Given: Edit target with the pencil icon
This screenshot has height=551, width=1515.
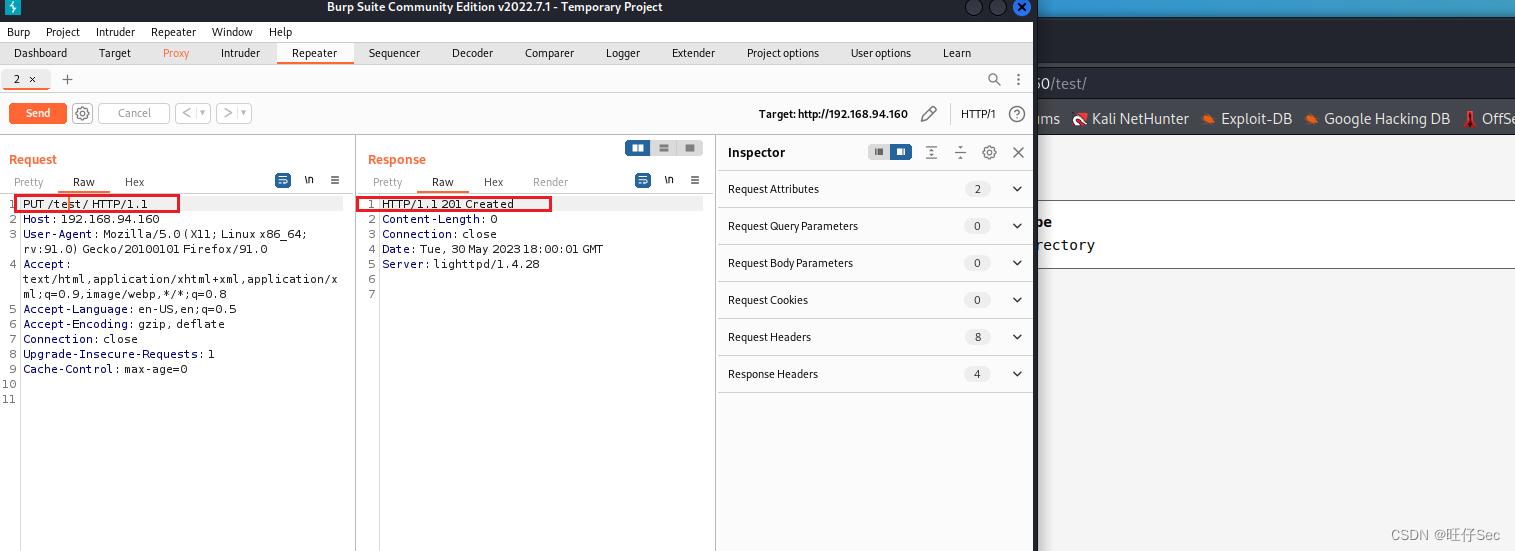Looking at the screenshot, I should [929, 114].
